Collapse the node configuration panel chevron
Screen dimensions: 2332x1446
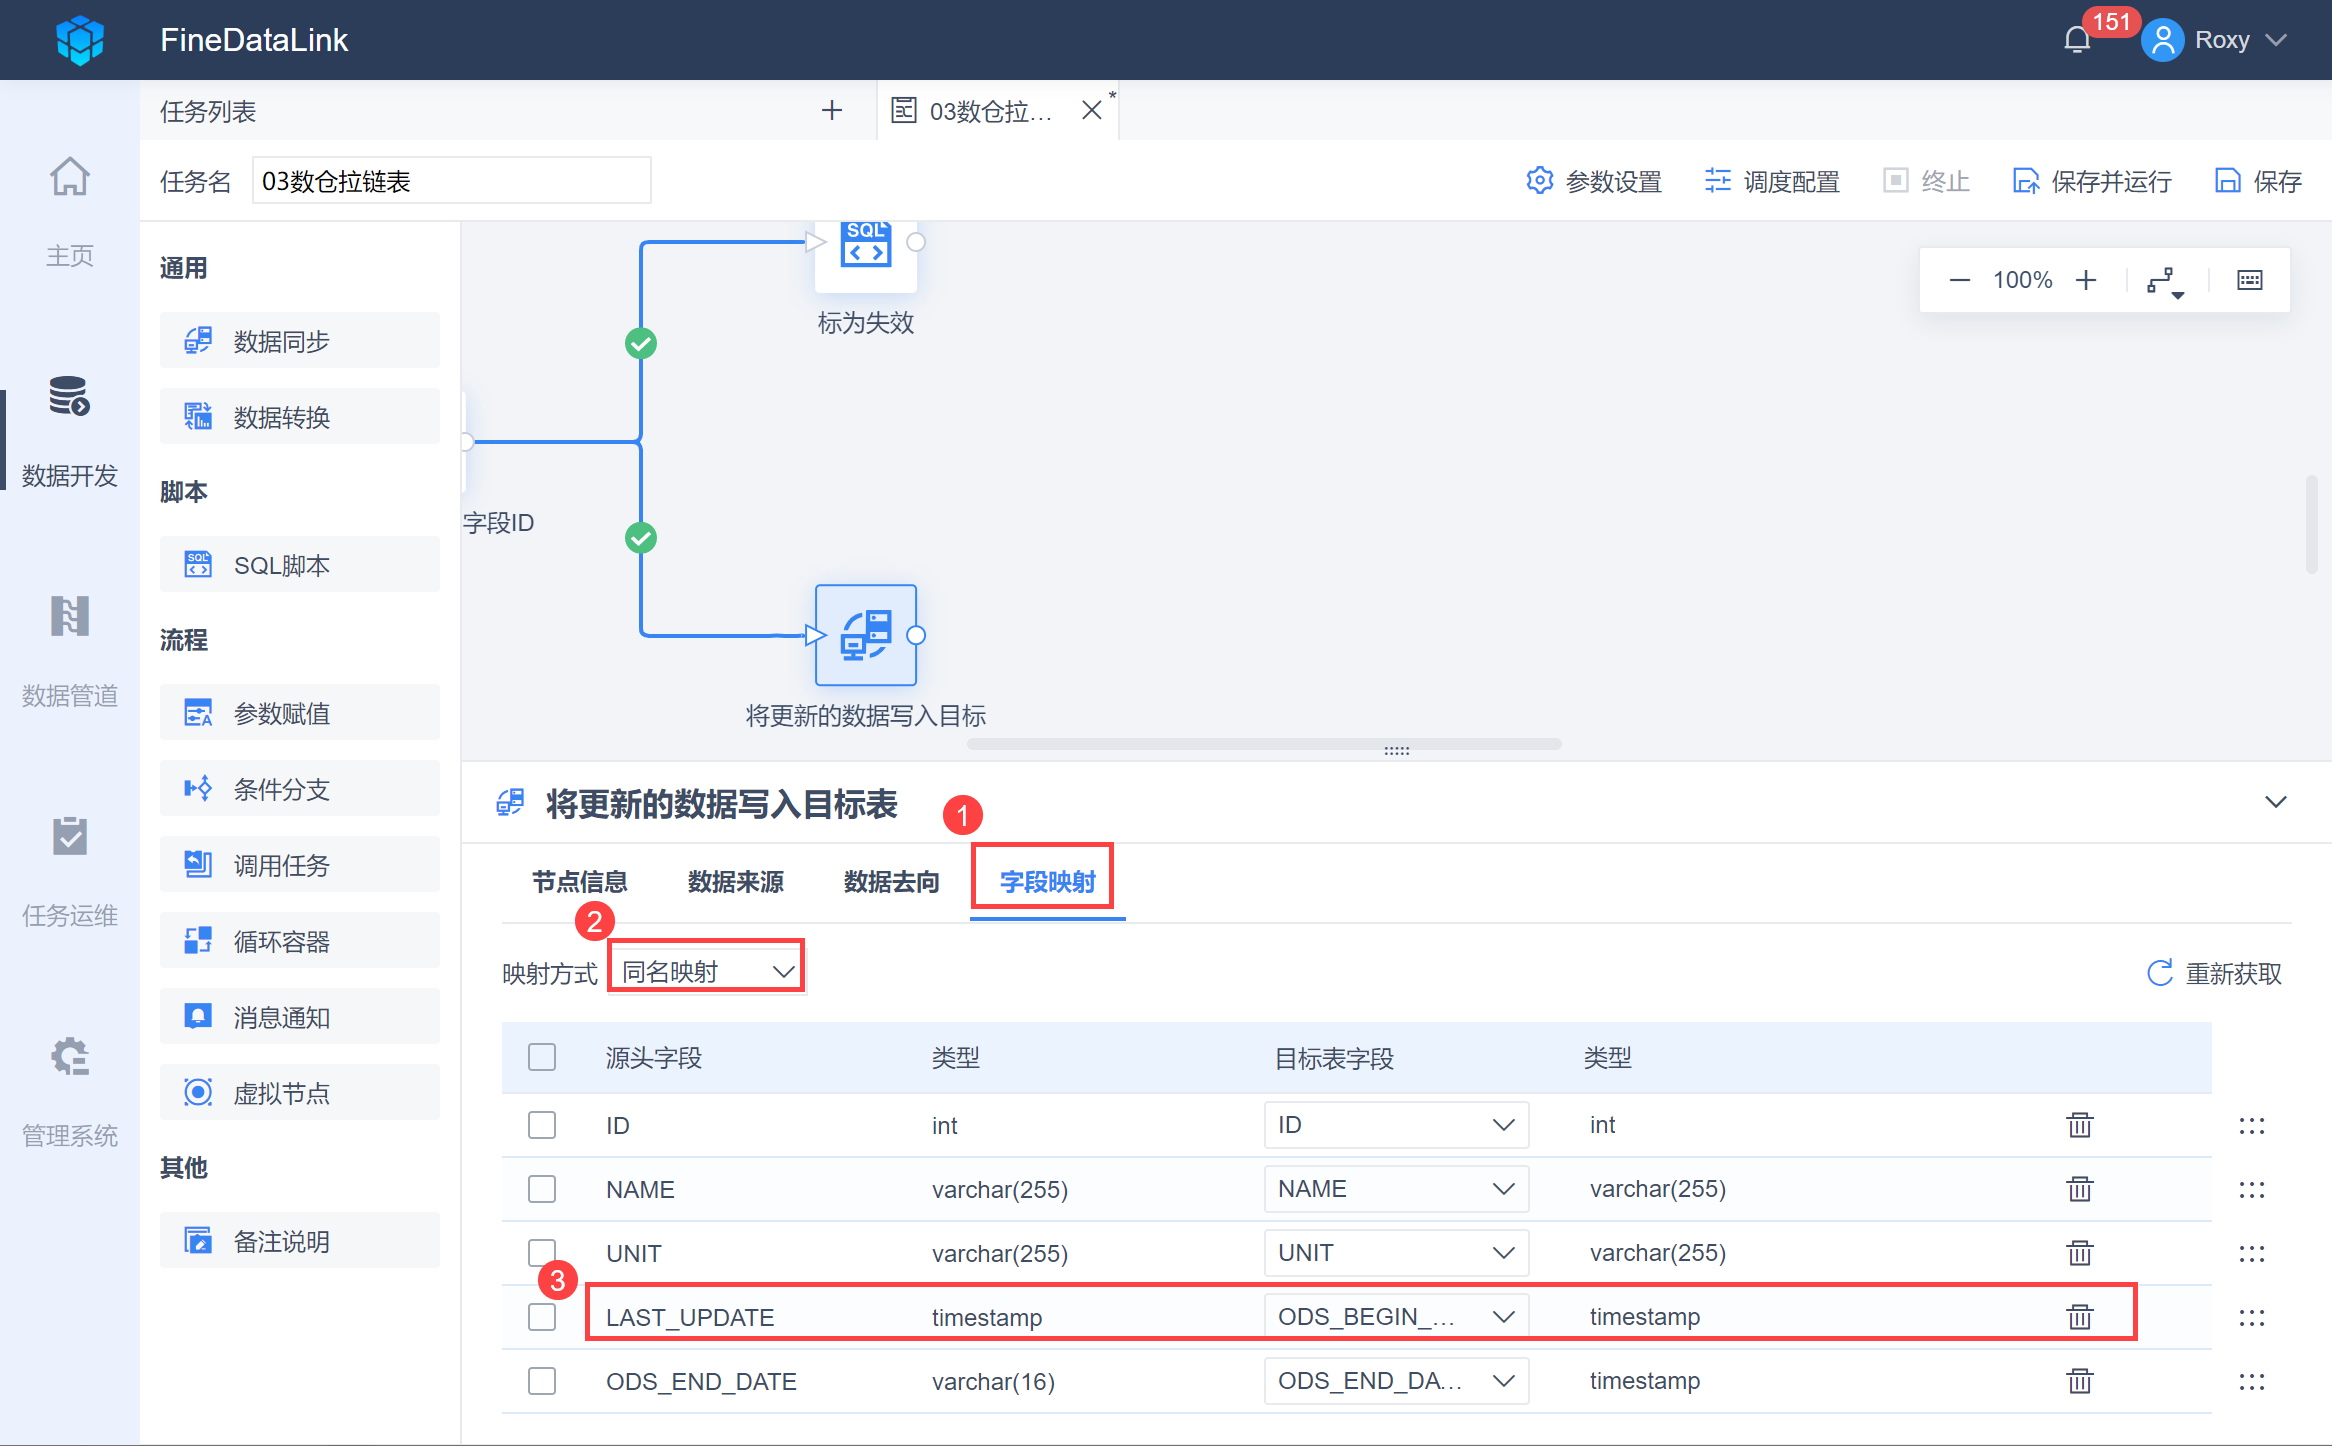[x=2275, y=802]
